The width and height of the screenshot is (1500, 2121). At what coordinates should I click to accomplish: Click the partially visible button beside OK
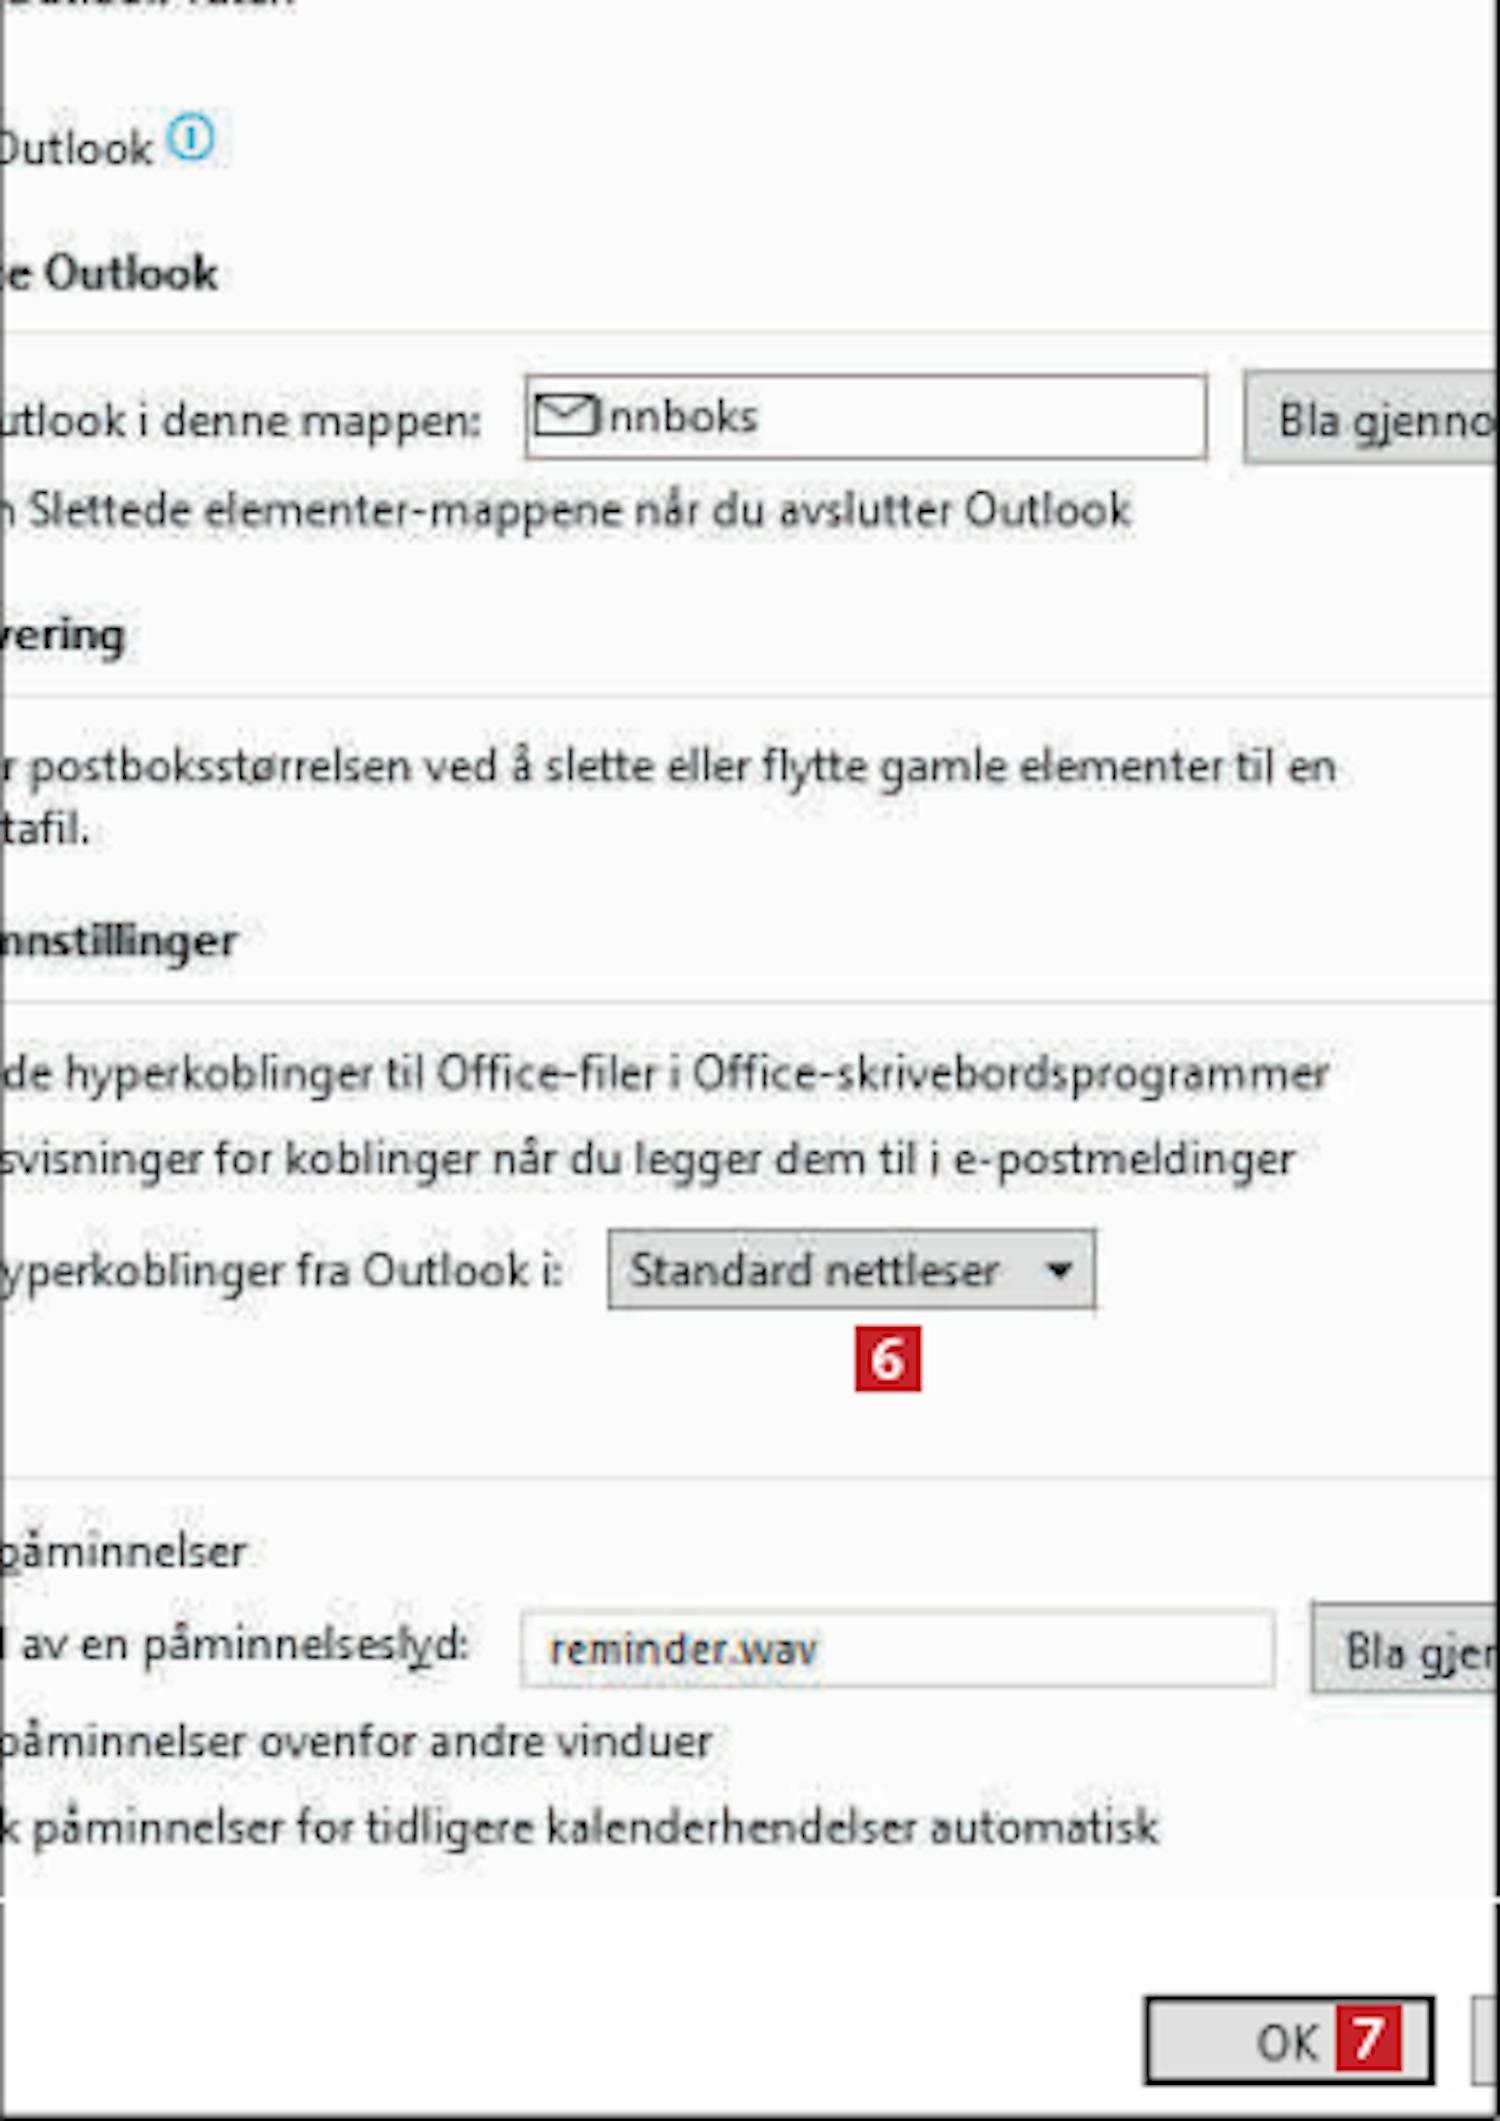[x=1487, y=2041]
